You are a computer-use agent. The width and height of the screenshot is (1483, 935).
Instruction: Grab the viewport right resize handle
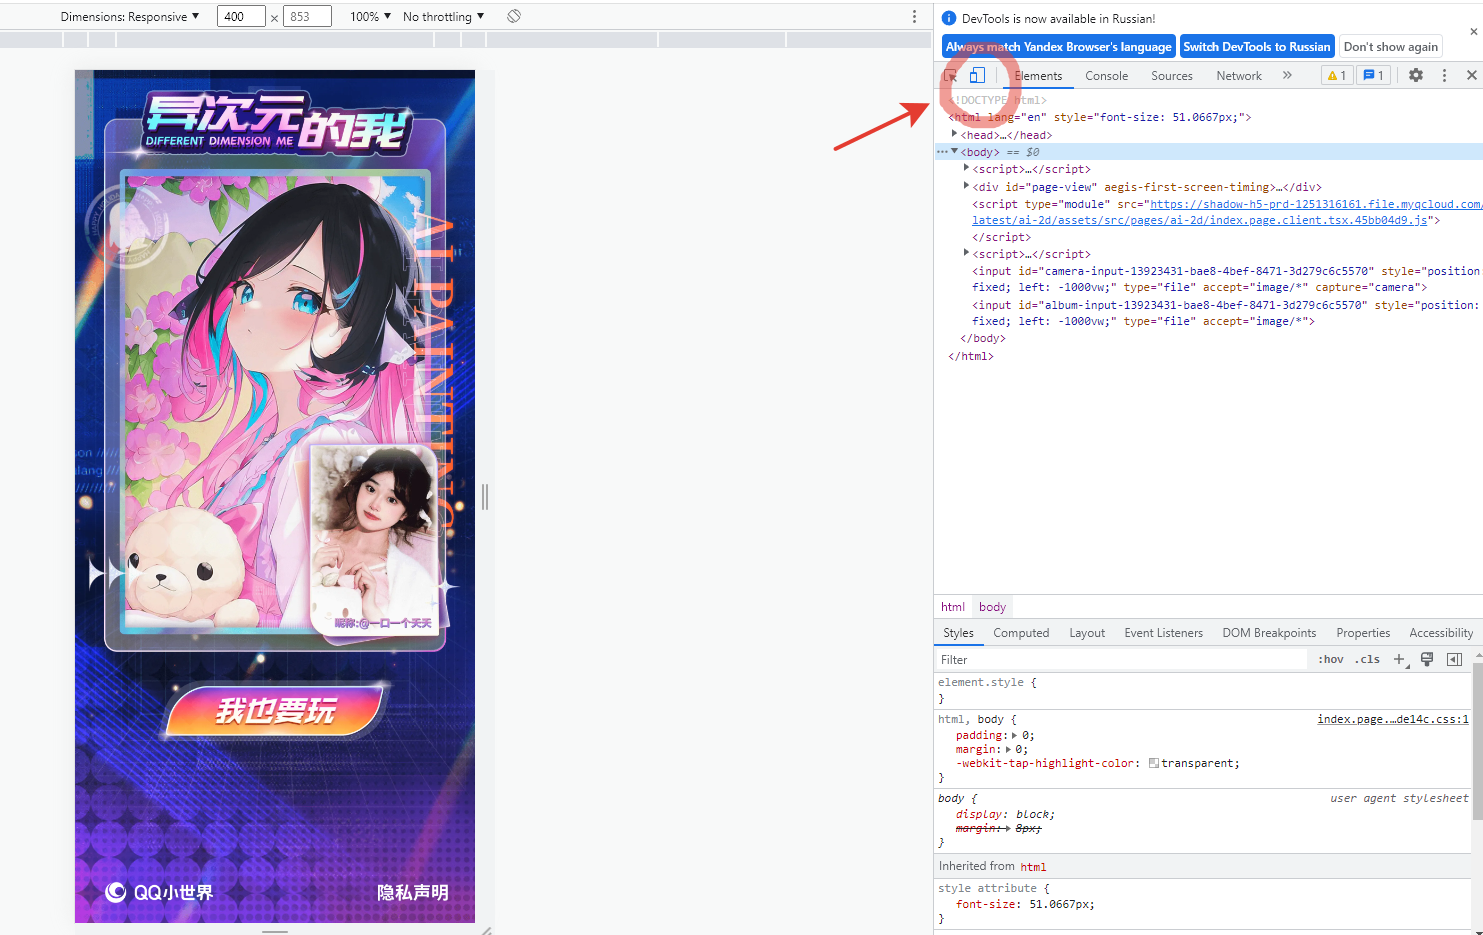[485, 497]
